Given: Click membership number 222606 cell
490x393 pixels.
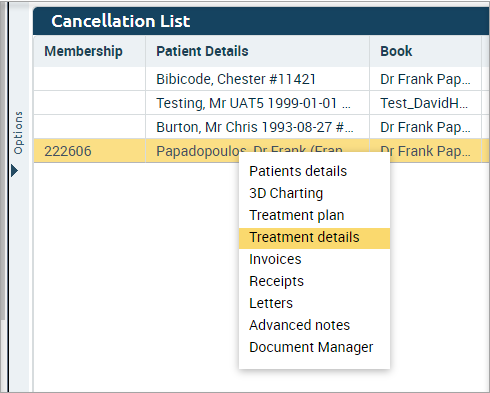Looking at the screenshot, I should click(x=89, y=151).
